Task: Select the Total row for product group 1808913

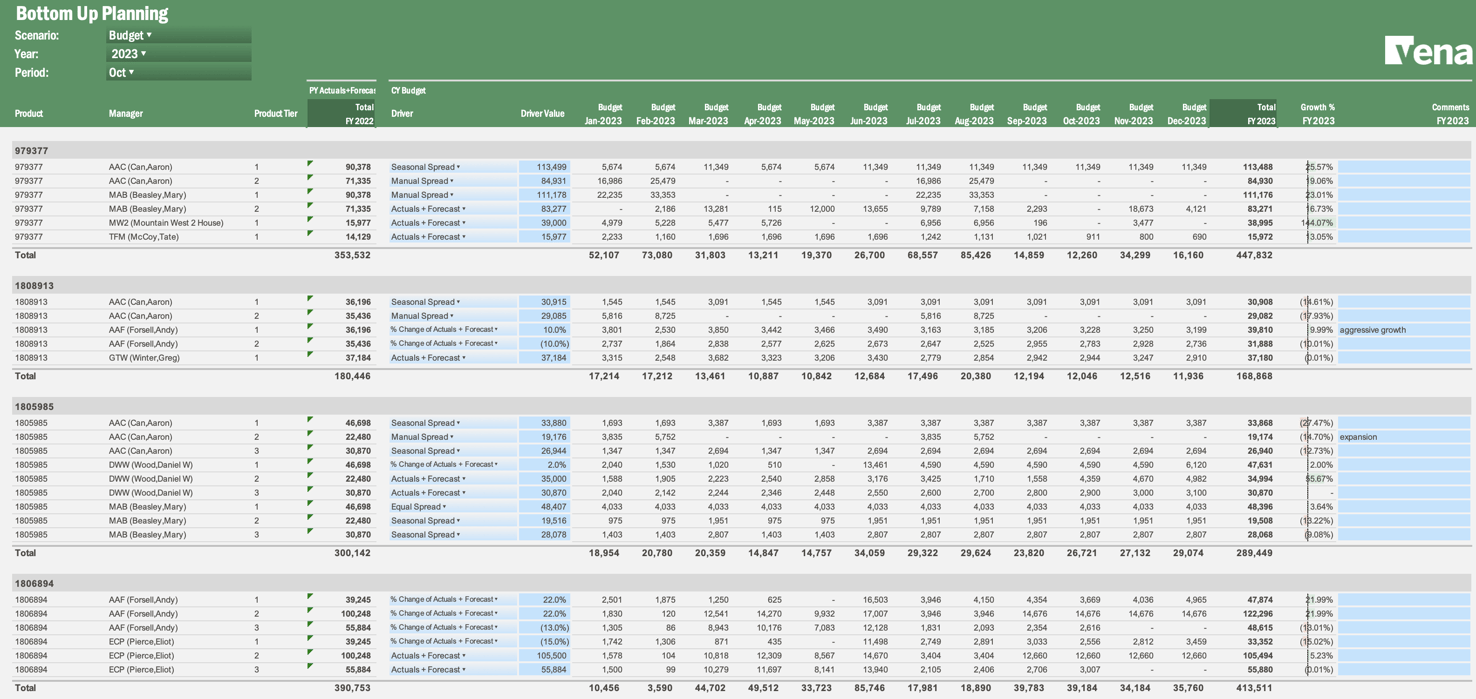Action: [200, 375]
